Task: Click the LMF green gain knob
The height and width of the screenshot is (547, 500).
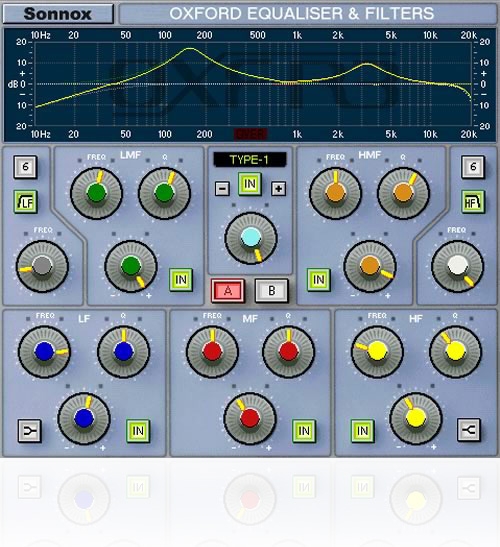Action: pos(131,267)
